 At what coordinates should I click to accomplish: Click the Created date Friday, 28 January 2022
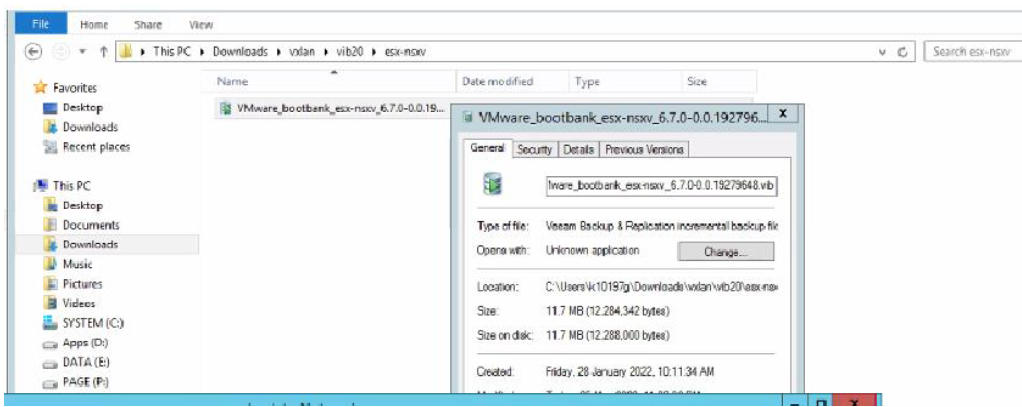pyautogui.click(x=630, y=372)
